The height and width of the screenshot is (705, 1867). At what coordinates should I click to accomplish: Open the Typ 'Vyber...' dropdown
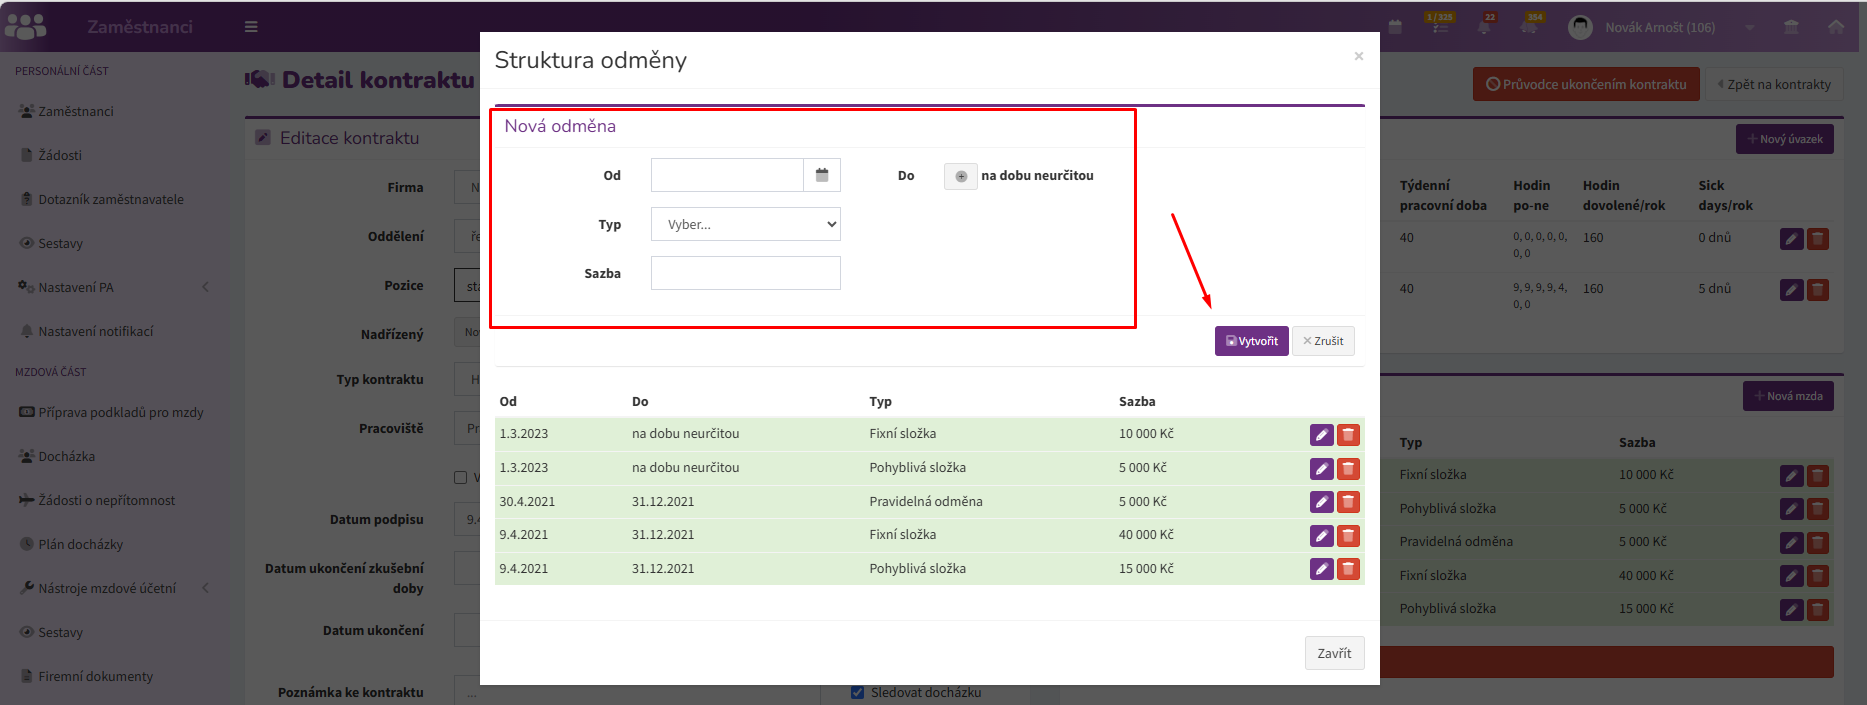(x=746, y=224)
